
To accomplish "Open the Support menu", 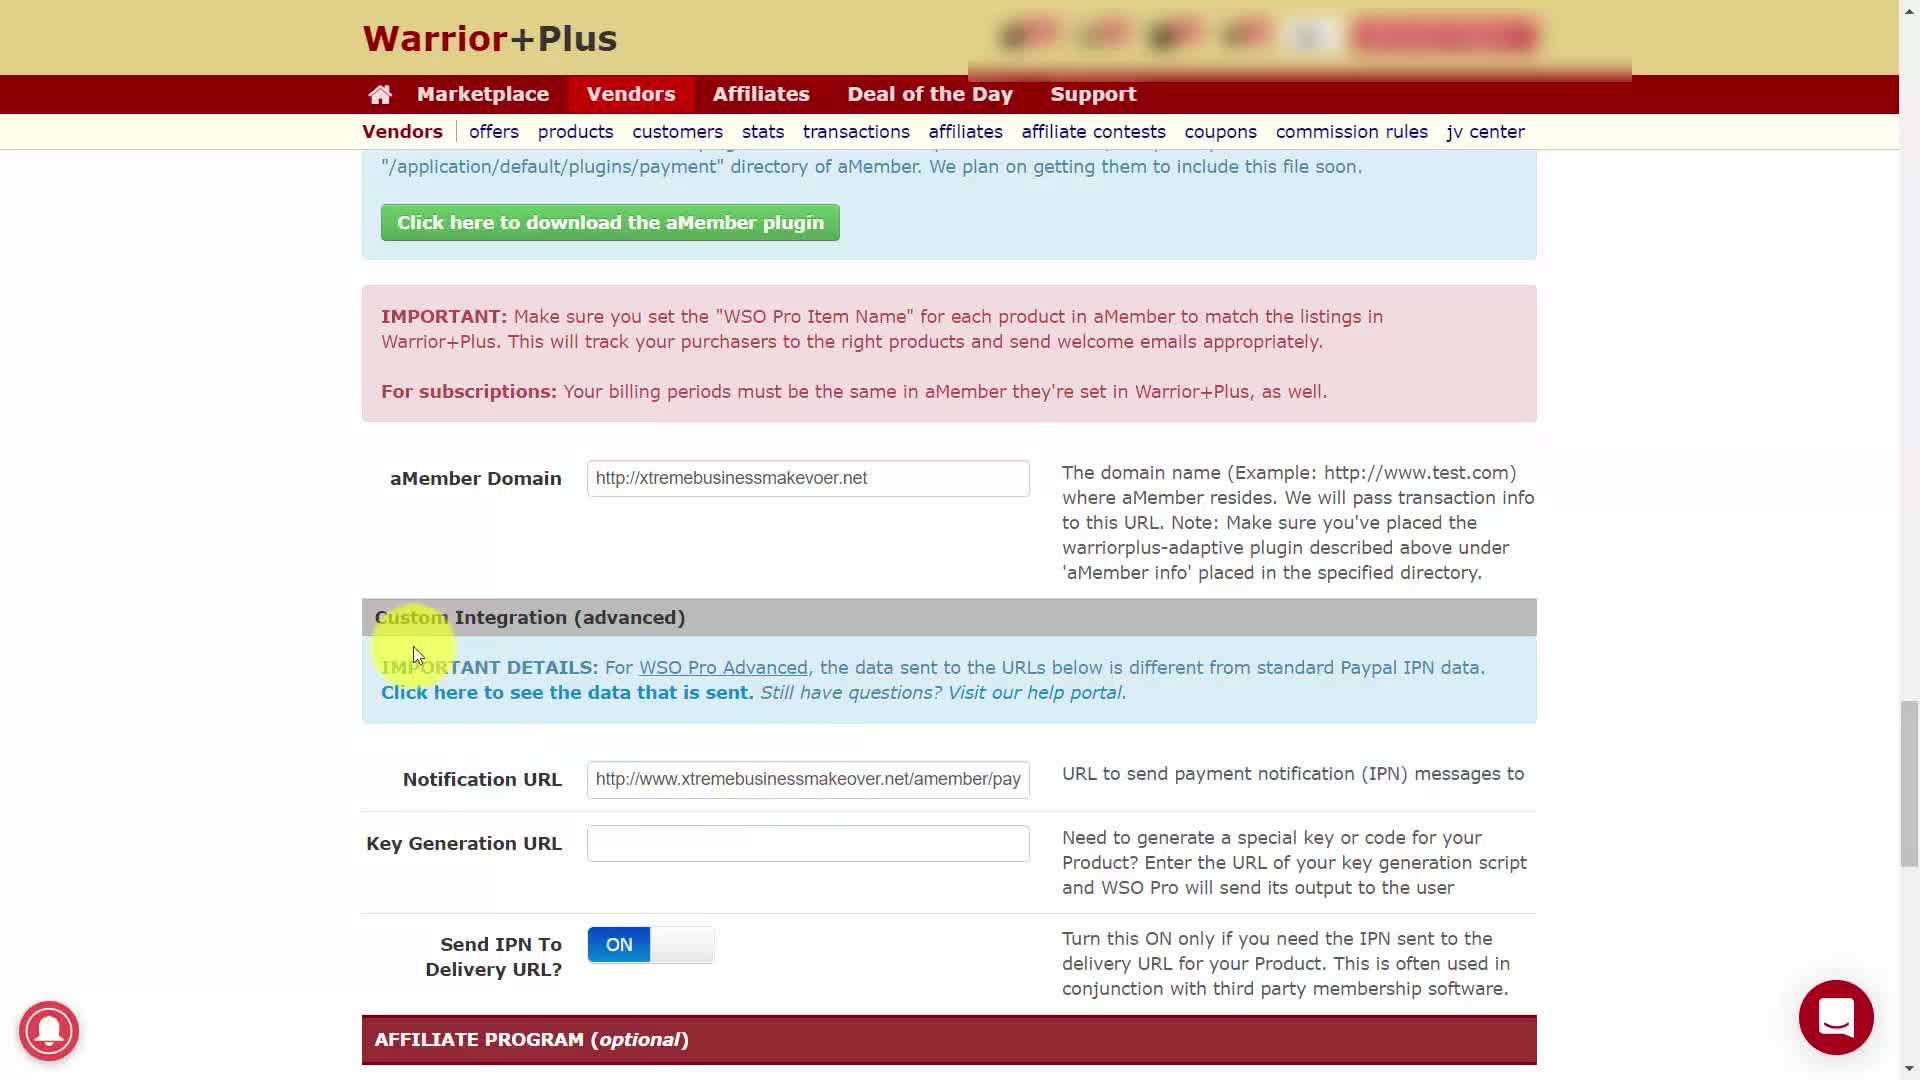I will click(x=1093, y=94).
